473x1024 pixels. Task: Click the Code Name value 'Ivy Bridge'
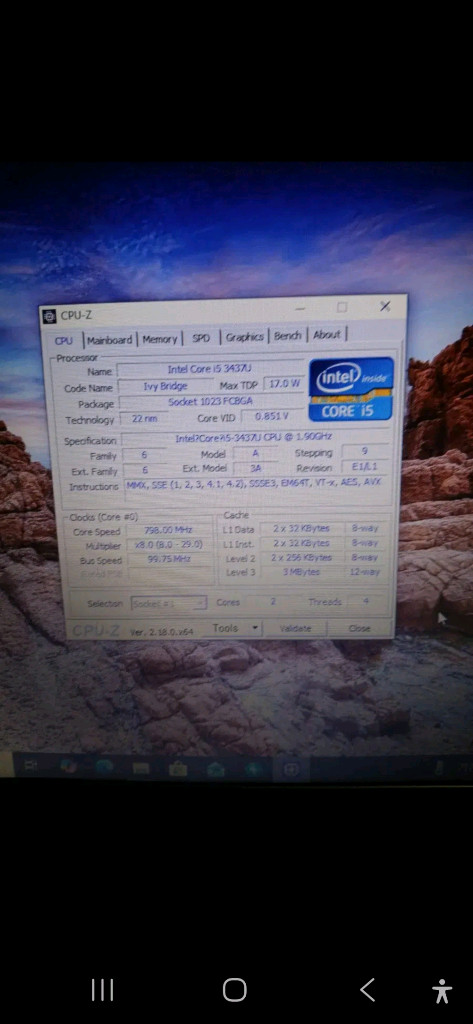pos(165,387)
